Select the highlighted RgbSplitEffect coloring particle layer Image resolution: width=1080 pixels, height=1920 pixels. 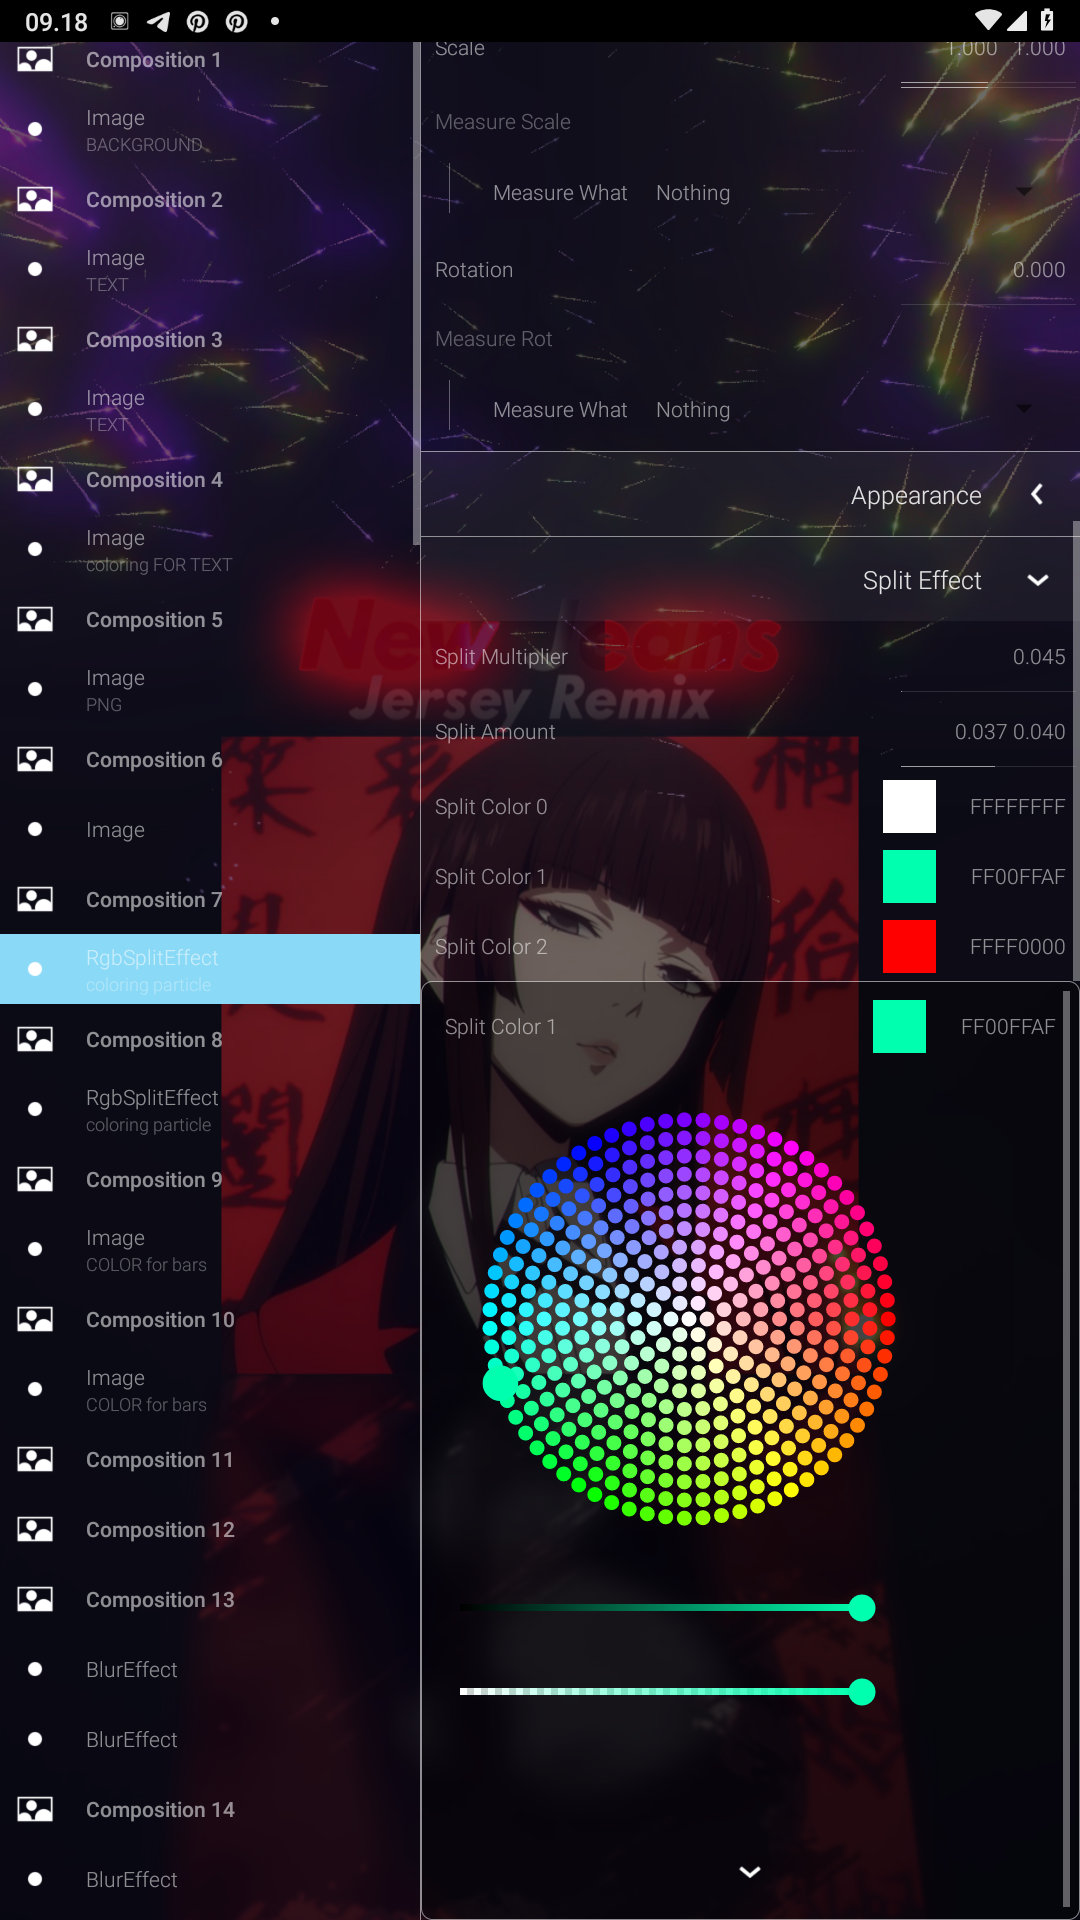coord(210,969)
